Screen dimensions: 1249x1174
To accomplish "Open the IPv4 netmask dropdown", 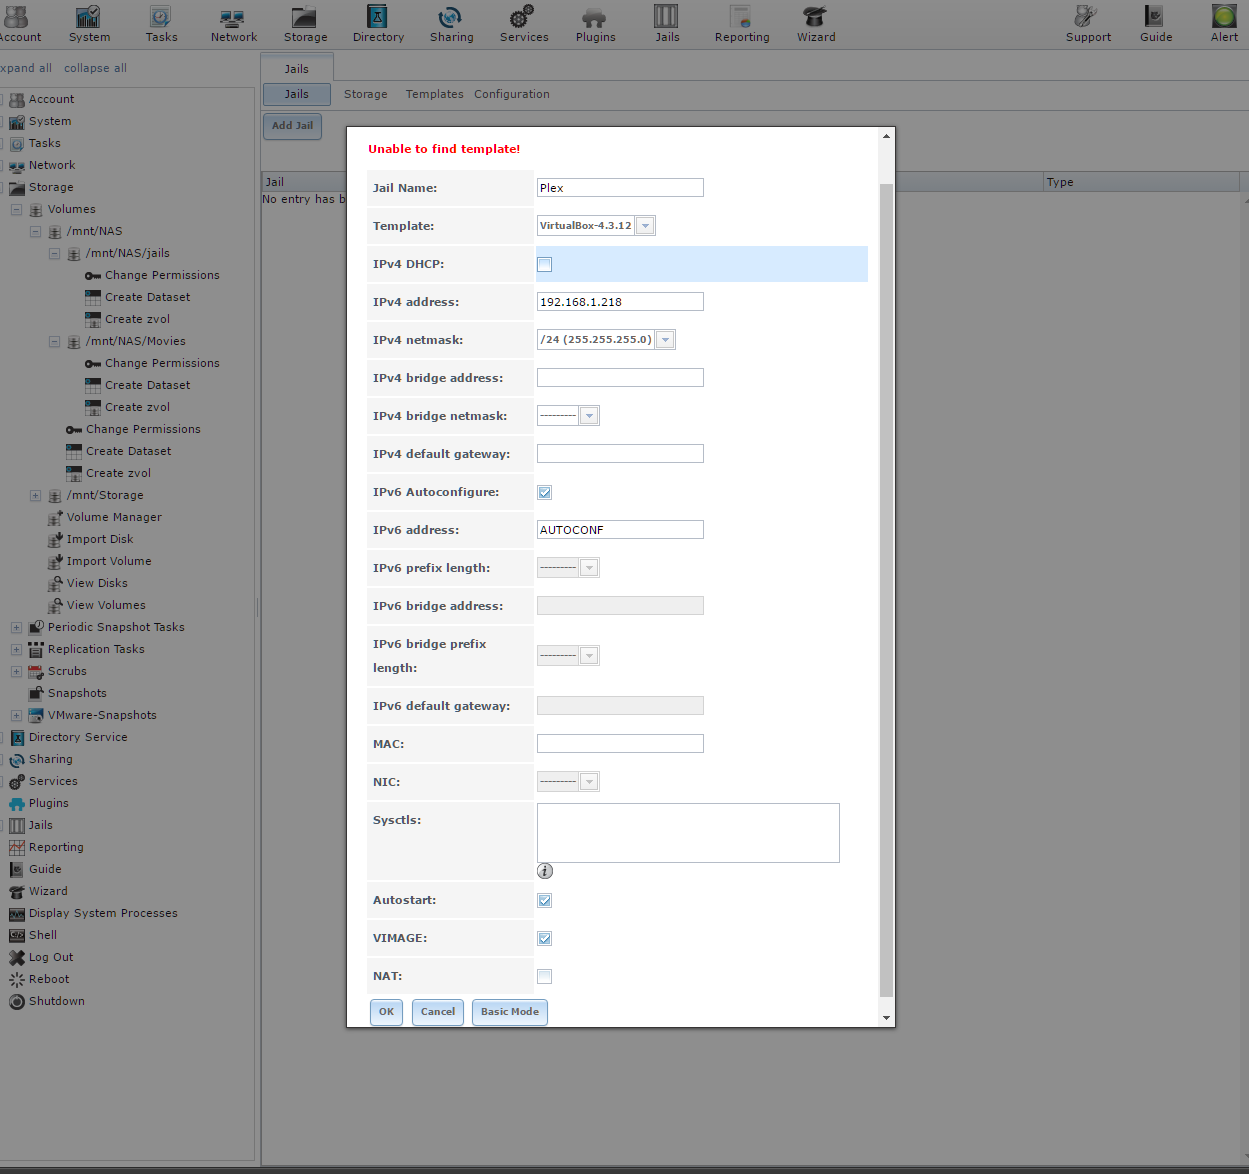I will point(665,340).
